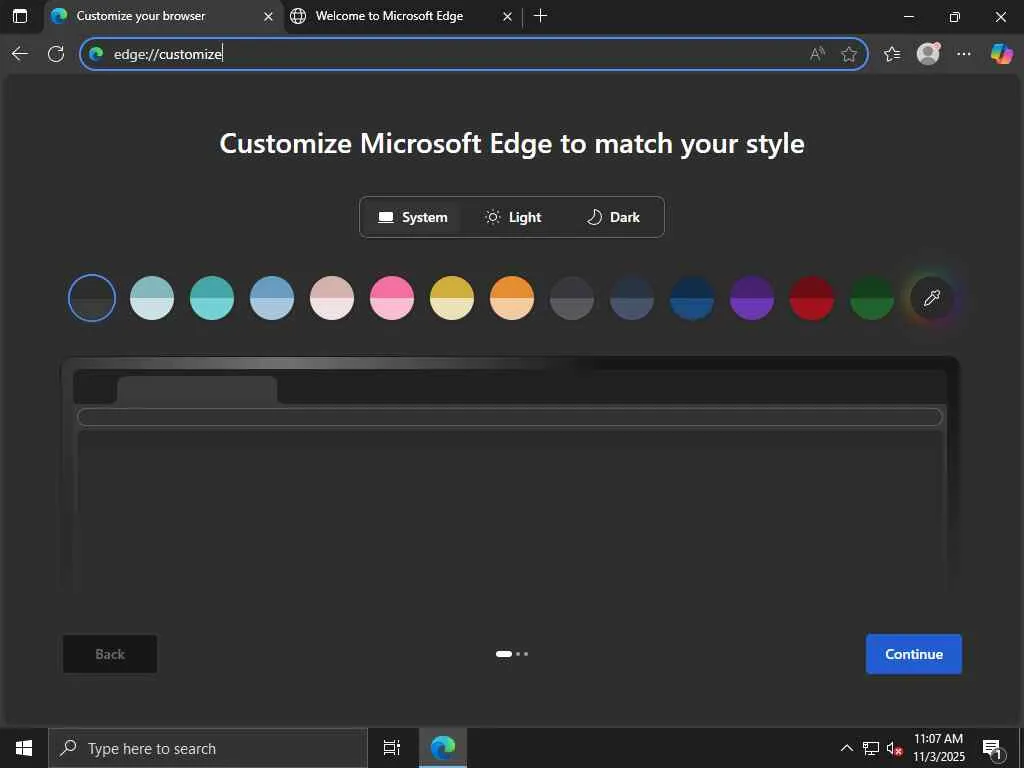Open the network status tray icon
The width and height of the screenshot is (1024, 768).
click(871, 748)
